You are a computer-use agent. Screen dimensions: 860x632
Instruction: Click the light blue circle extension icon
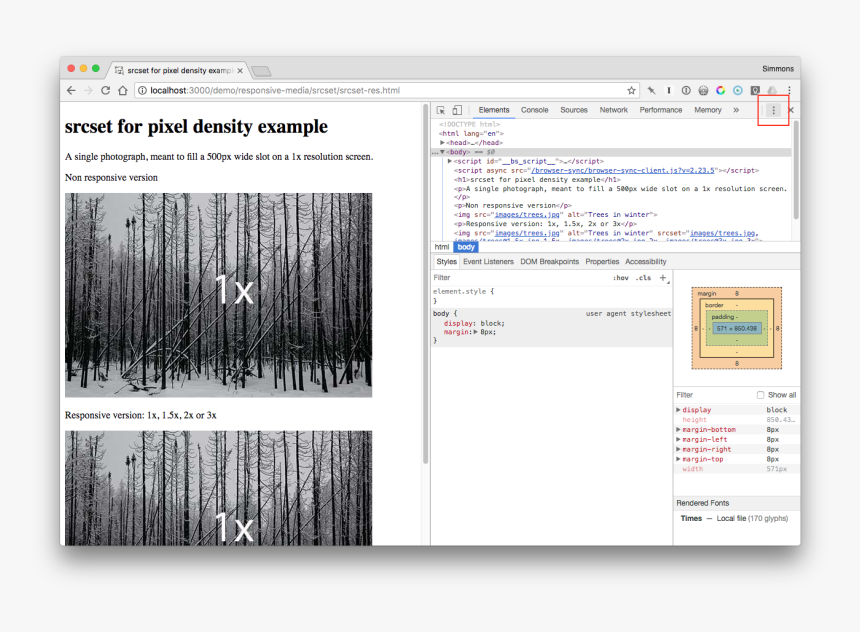(738, 91)
